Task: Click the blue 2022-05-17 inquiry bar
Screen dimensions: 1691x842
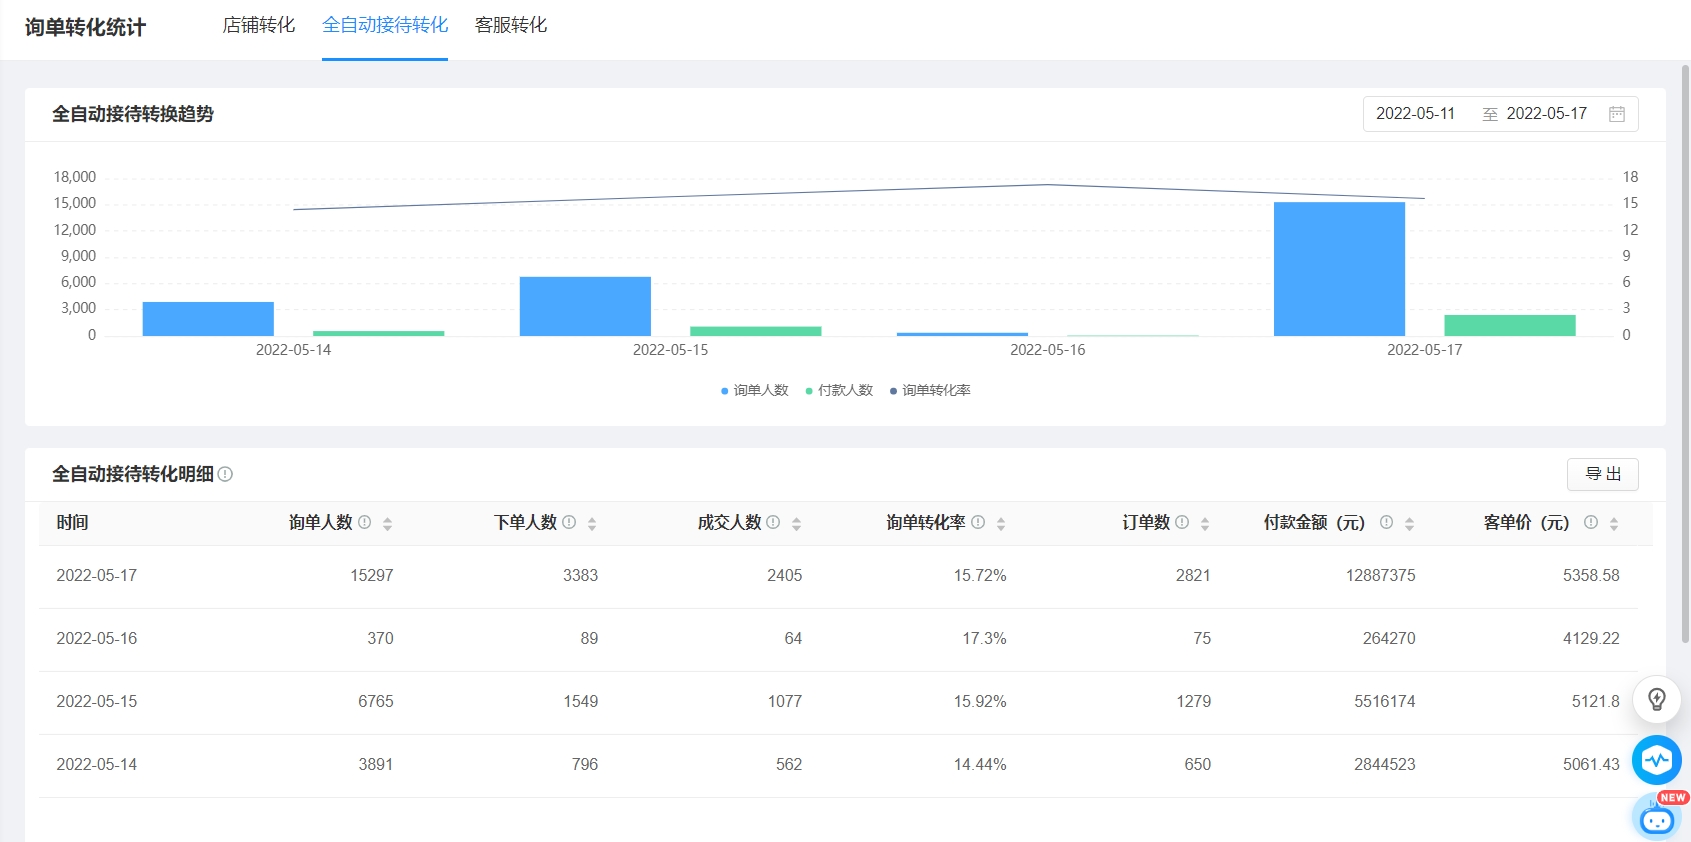Action: 1339,269
